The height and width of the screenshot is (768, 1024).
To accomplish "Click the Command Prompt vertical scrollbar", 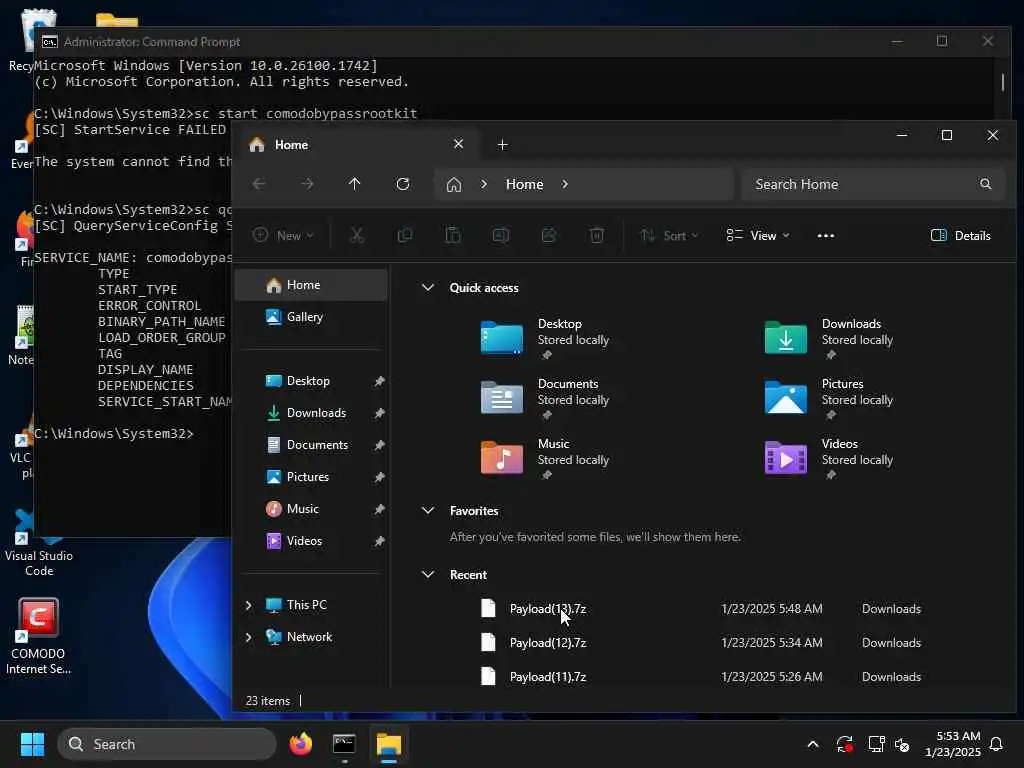I will coord(1003,82).
